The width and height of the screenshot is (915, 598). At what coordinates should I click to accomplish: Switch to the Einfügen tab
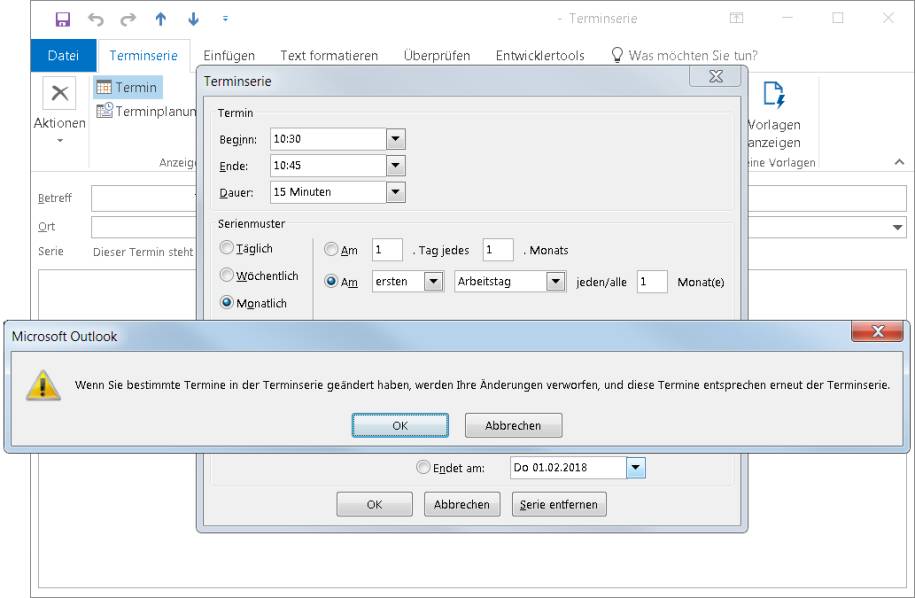point(228,56)
